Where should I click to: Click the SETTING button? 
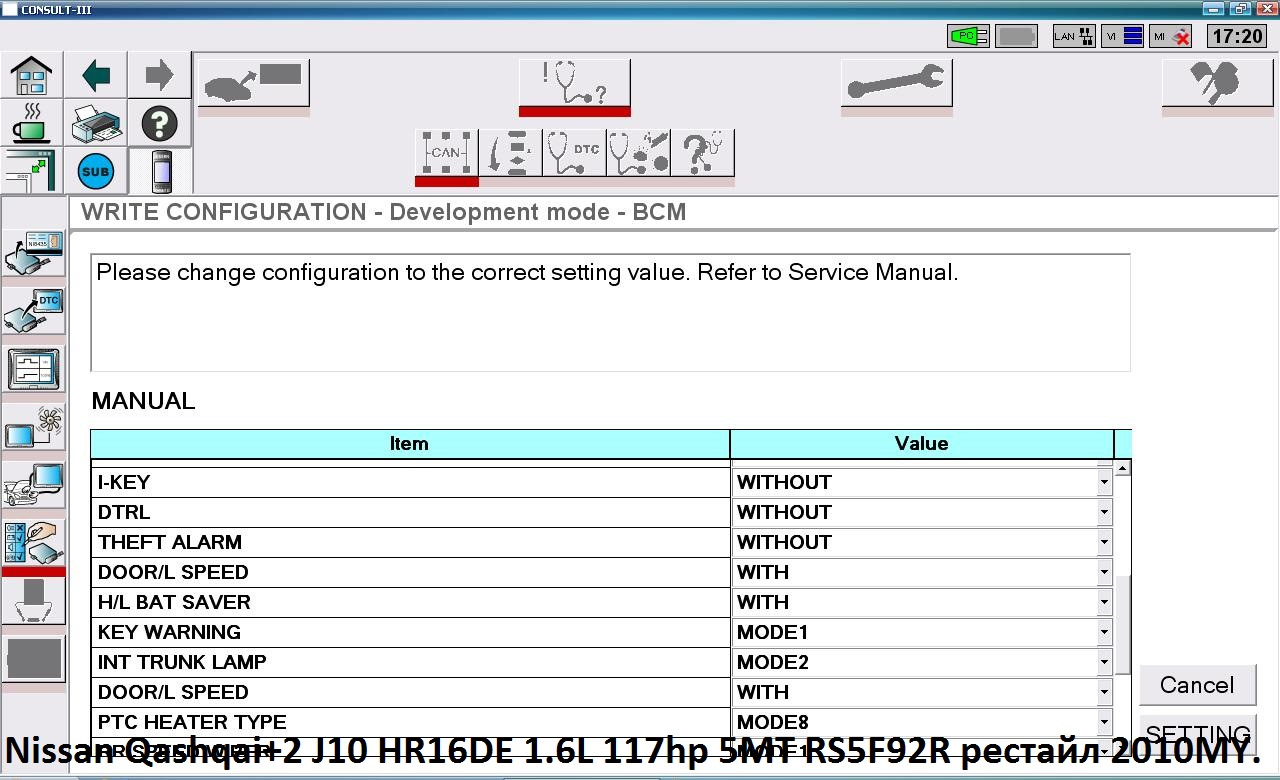(1197, 734)
